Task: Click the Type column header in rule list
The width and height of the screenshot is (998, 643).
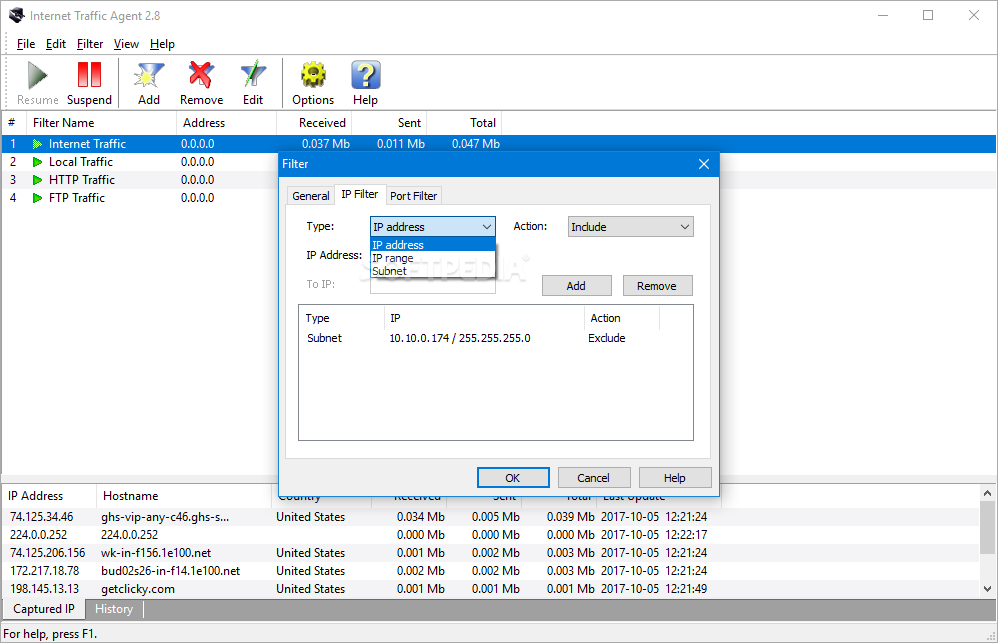Action: pos(342,318)
